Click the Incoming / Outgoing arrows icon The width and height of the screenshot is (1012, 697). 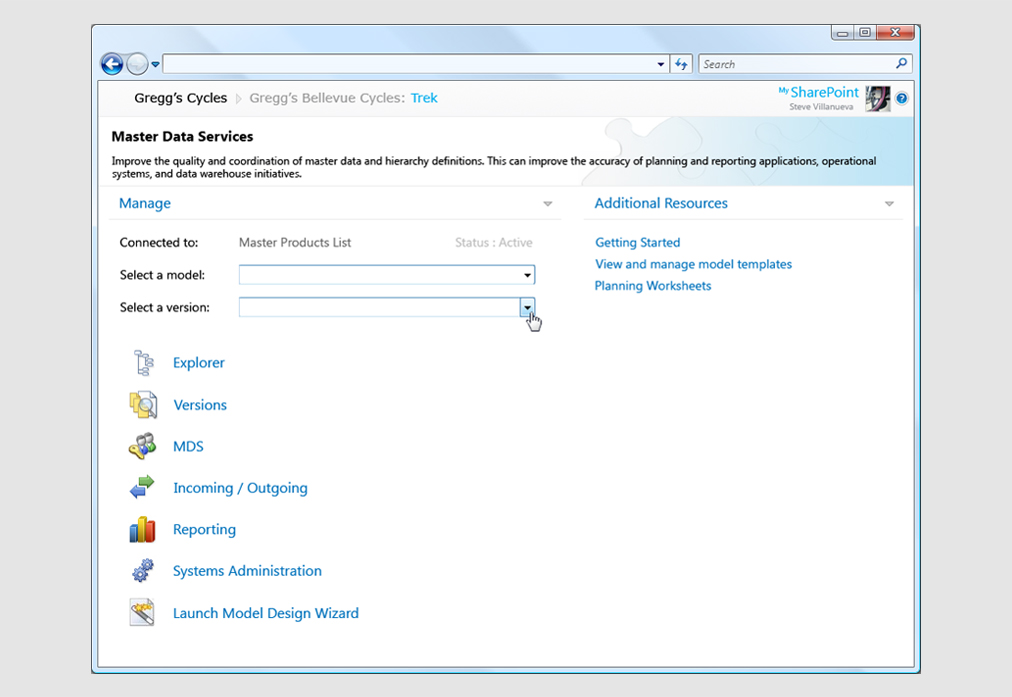[x=143, y=488]
